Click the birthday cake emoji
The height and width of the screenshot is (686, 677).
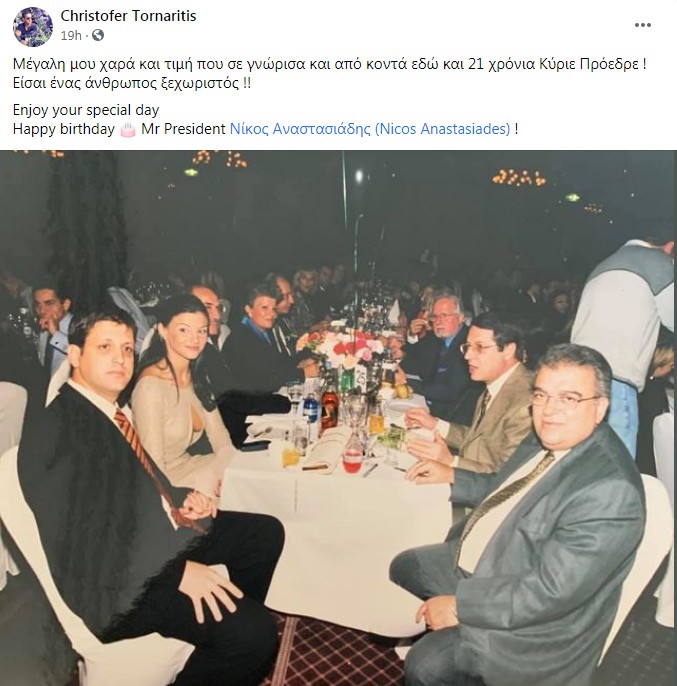tap(127, 129)
